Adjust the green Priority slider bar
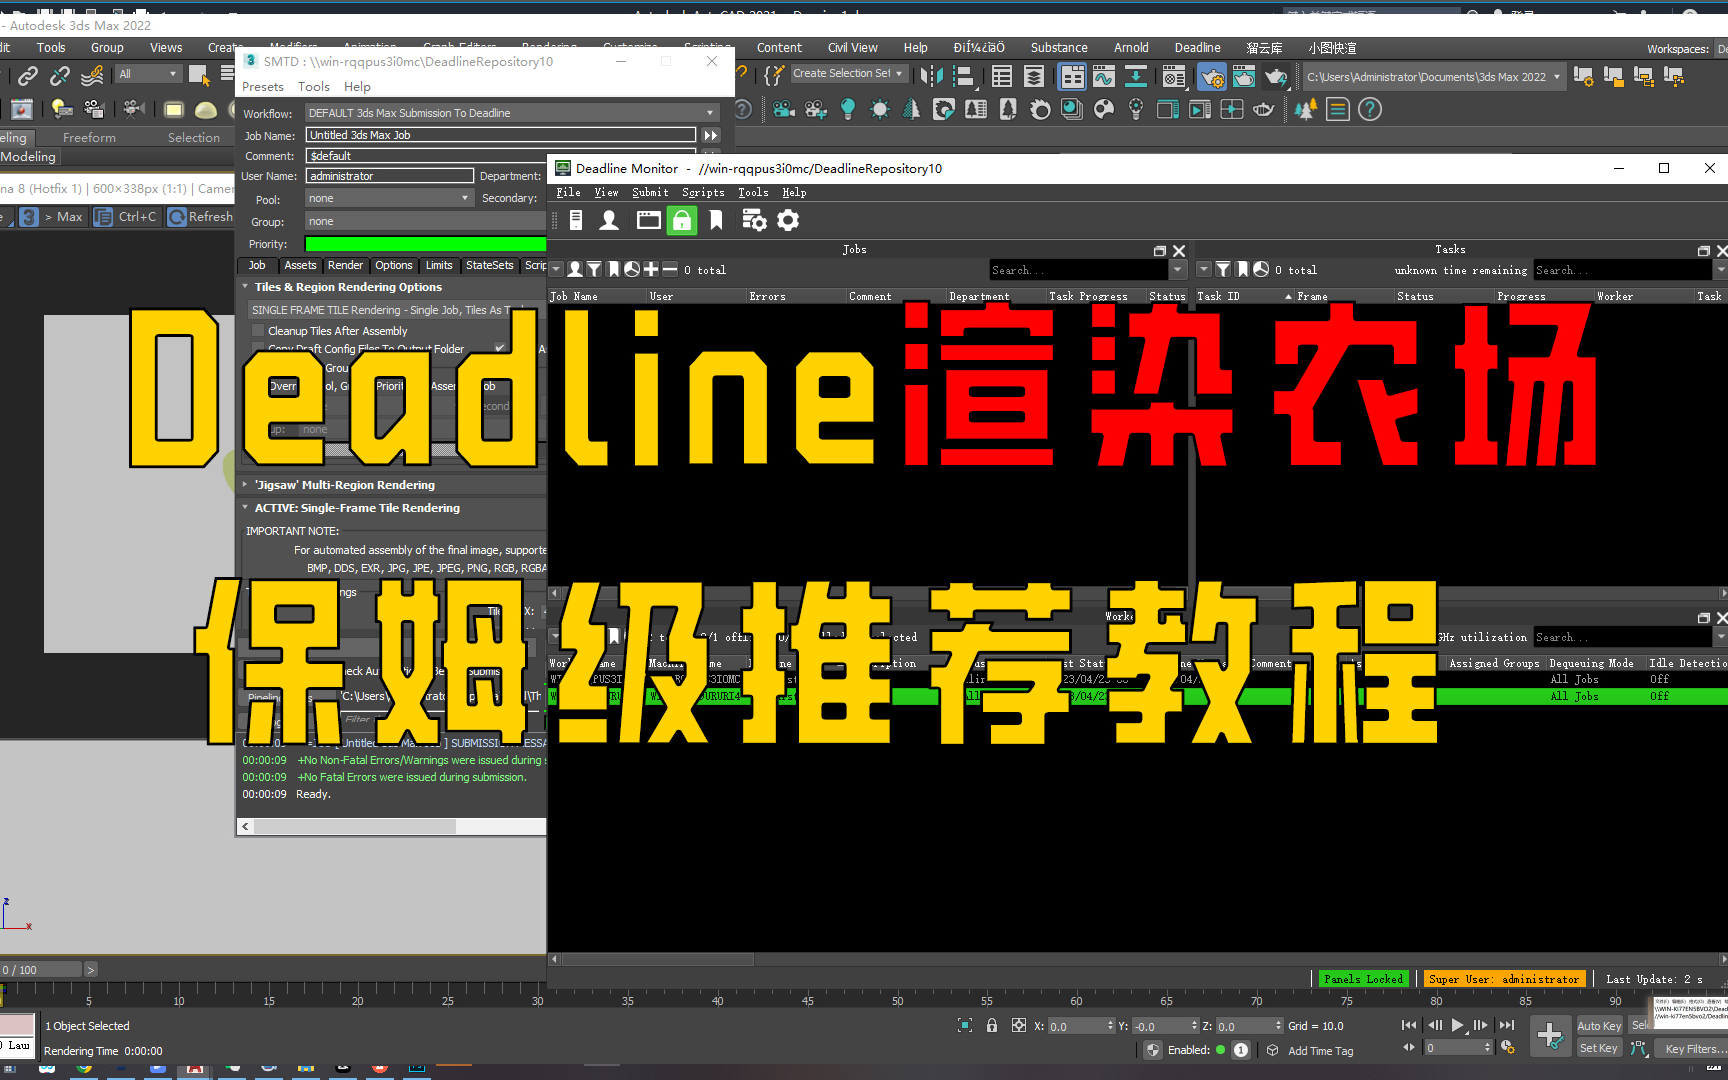 (x=425, y=244)
